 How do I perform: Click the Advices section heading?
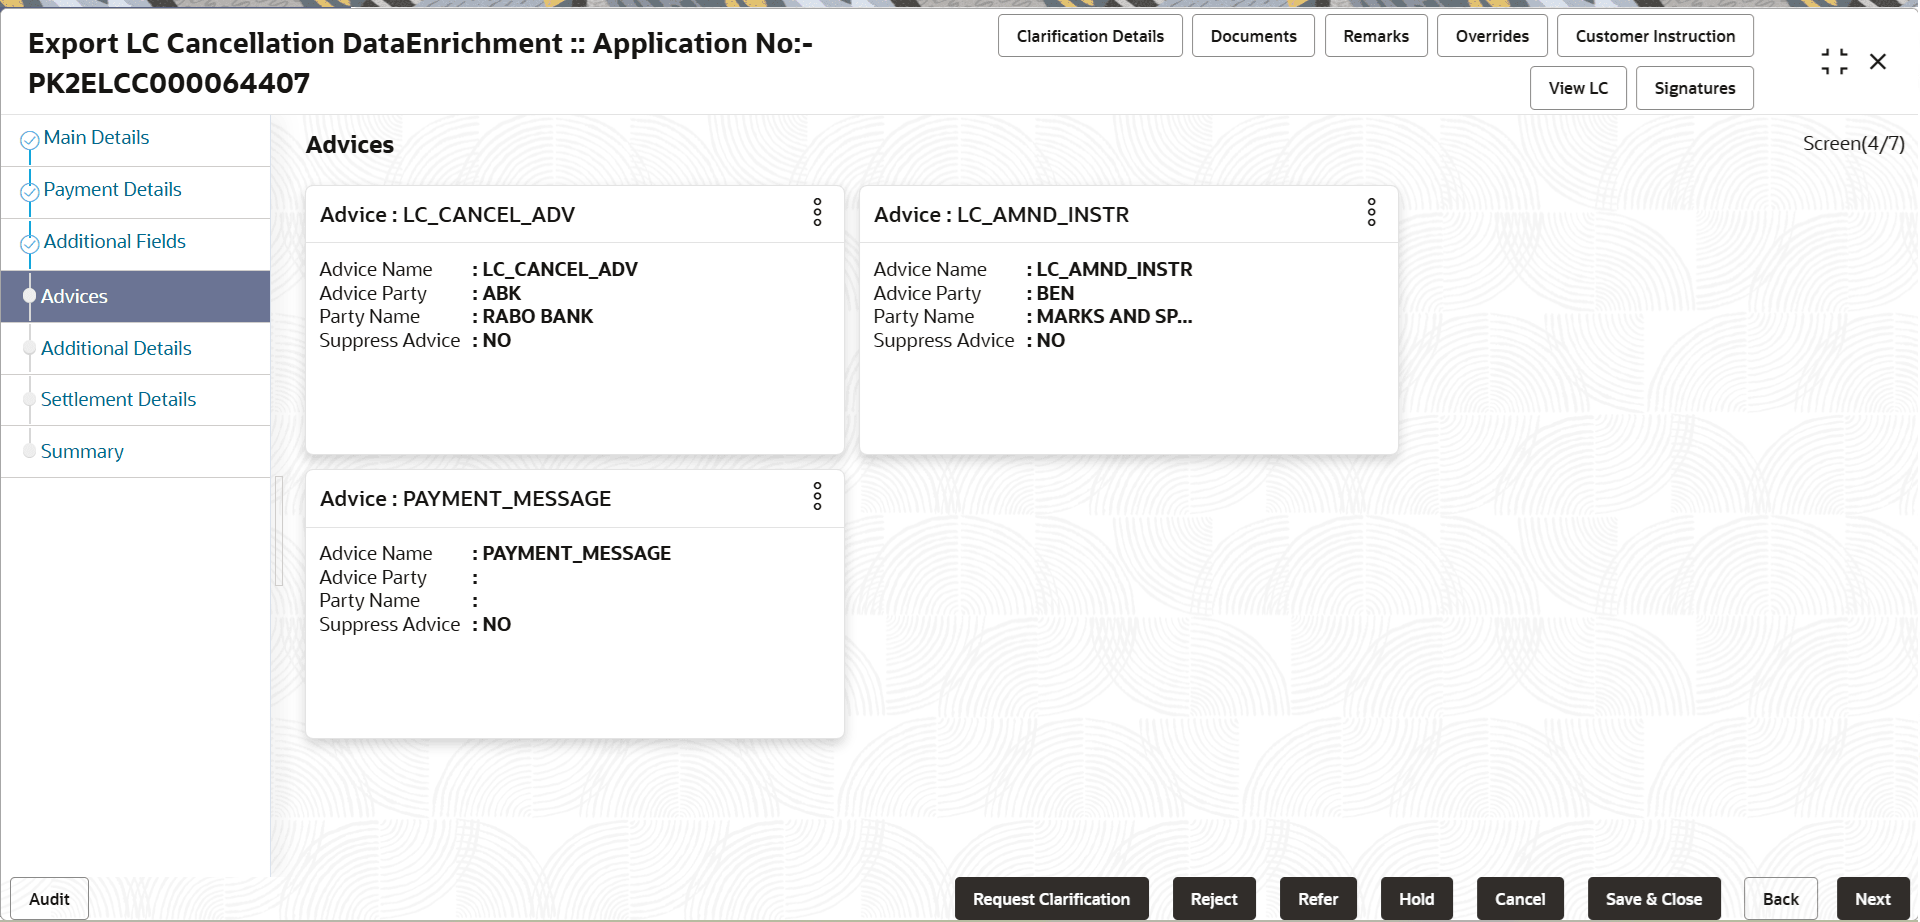[x=350, y=145]
